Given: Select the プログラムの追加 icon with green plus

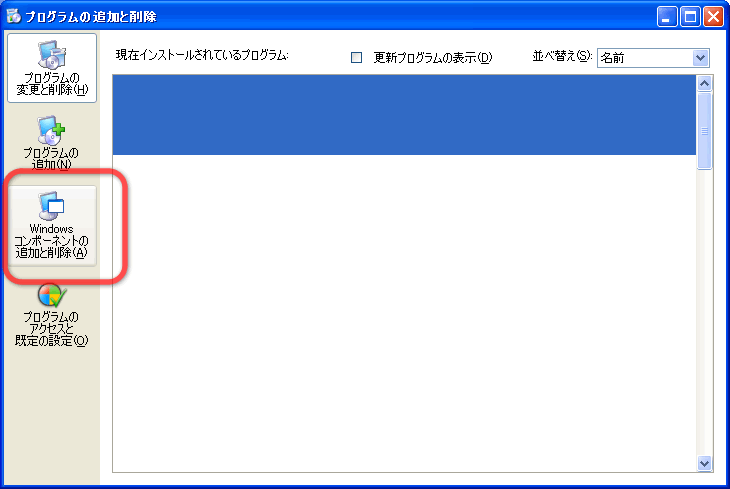Looking at the screenshot, I should pos(51,130).
